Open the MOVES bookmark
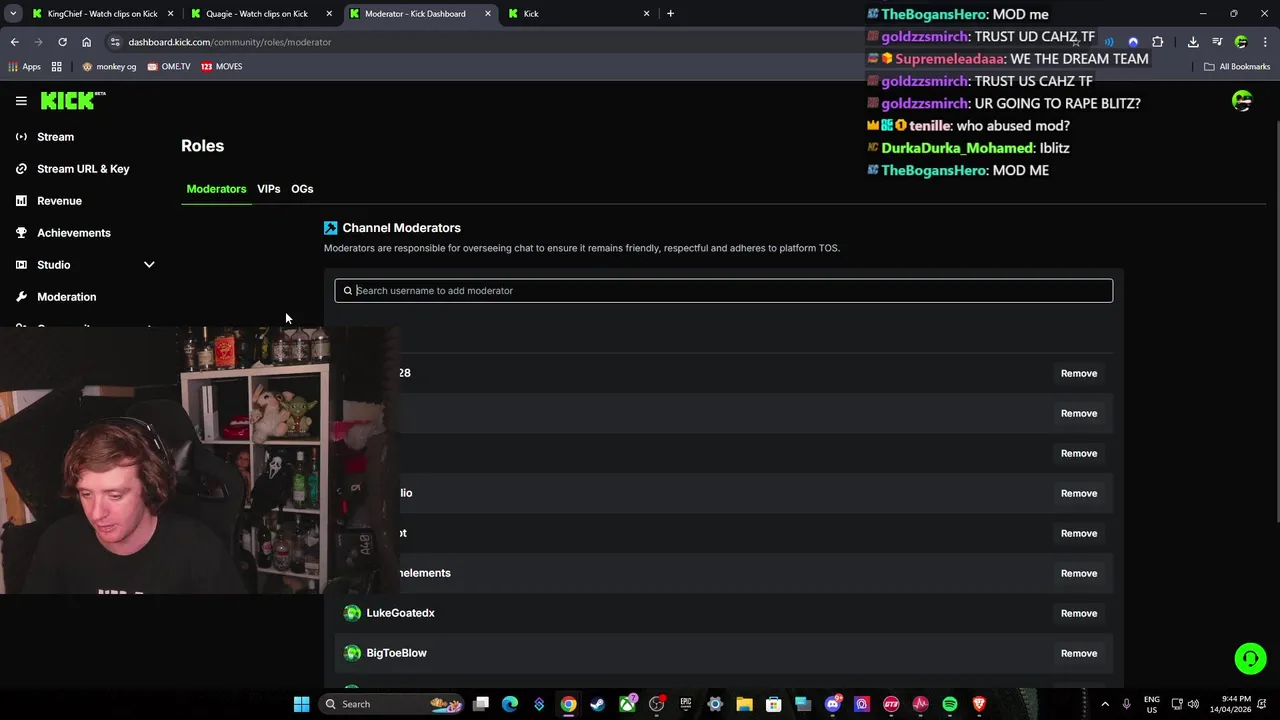Screen dimensions: 1280x720 221,66
